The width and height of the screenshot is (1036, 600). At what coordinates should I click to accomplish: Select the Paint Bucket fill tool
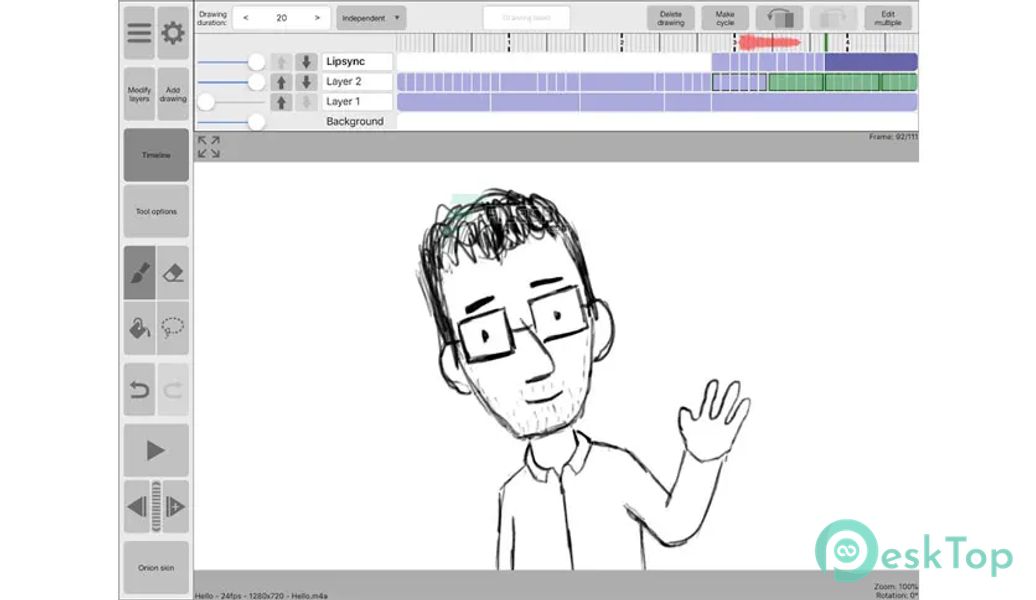coord(139,328)
